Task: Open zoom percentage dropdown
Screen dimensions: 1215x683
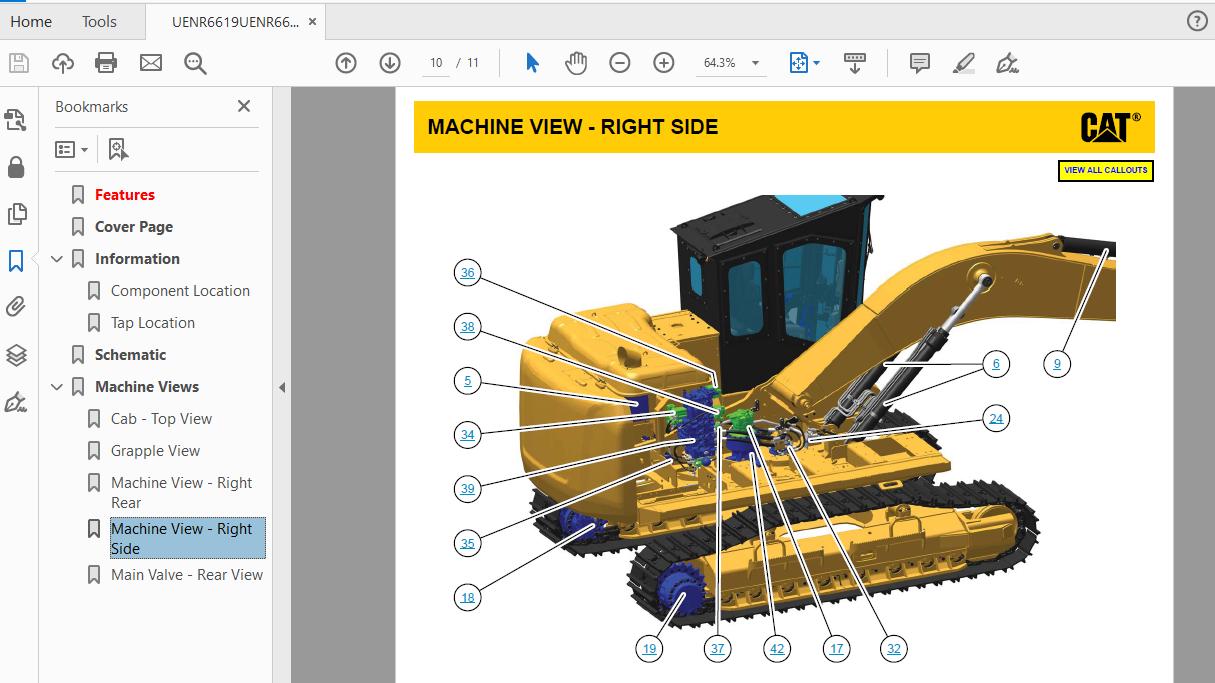Action: tap(756, 63)
